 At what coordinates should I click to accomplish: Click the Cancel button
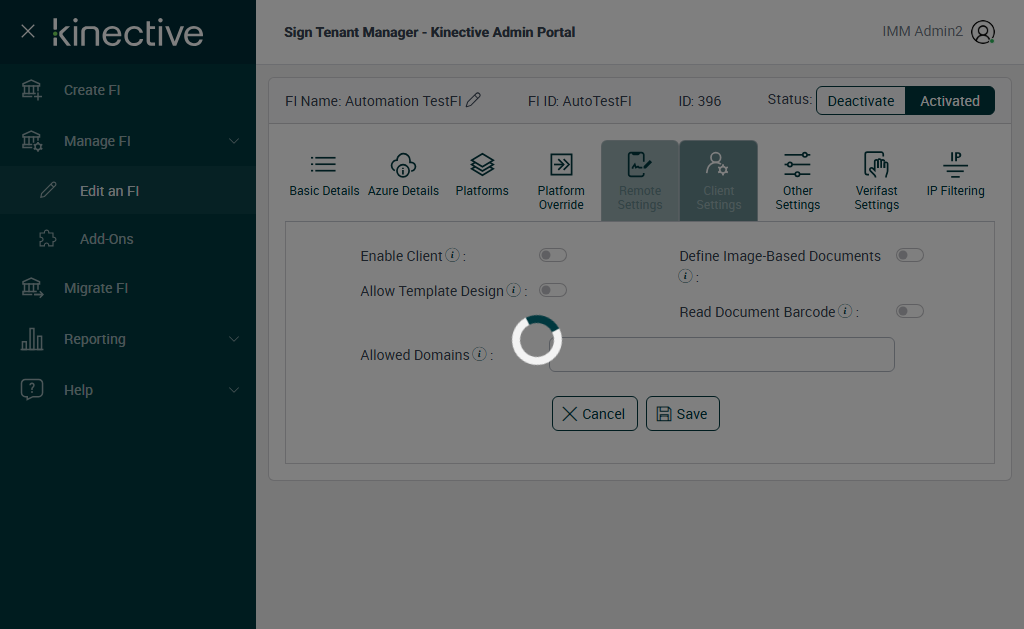click(x=594, y=413)
